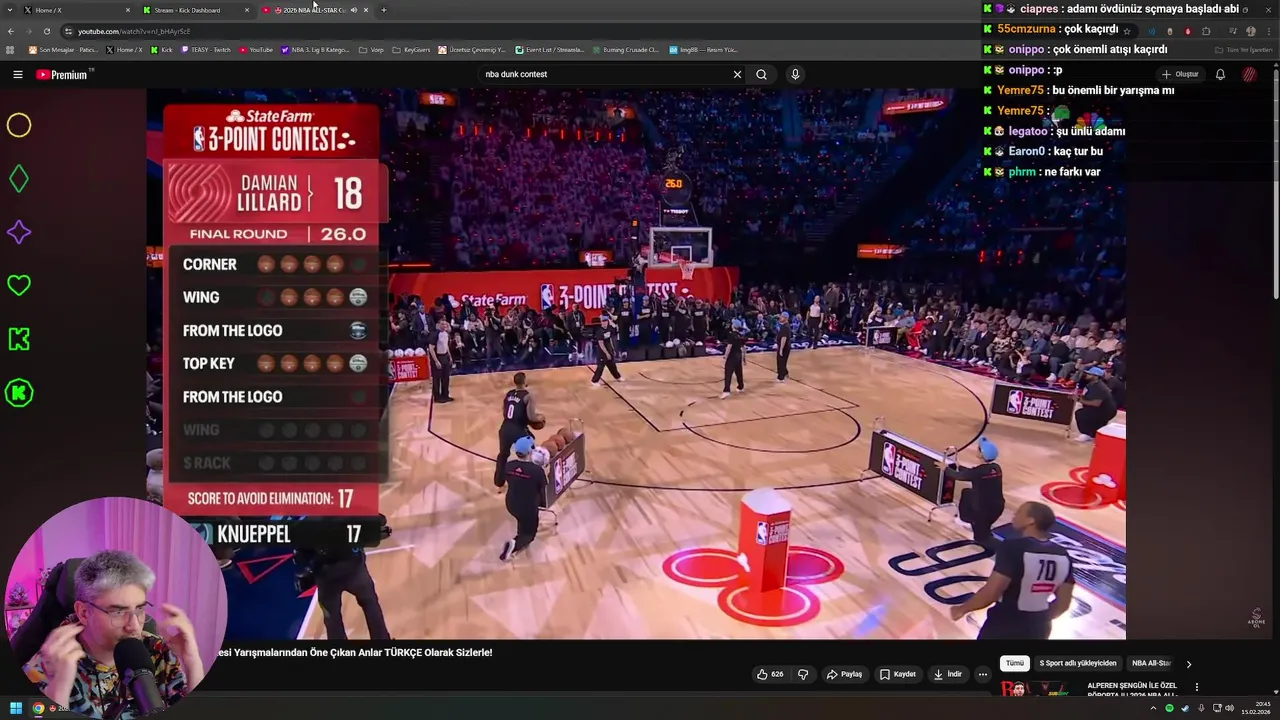1280x720 pixels.
Task: Share the video via Paylaş
Action: tap(844, 674)
